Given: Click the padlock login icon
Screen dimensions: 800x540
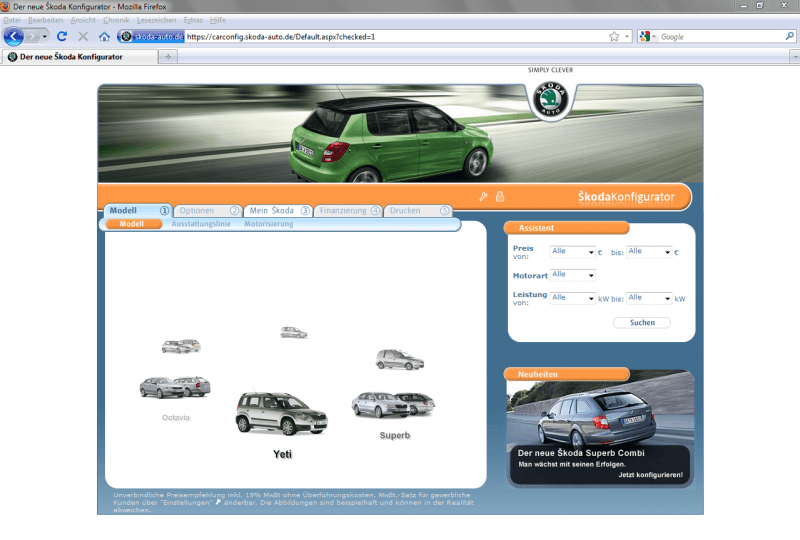Looking at the screenshot, I should click(500, 197).
